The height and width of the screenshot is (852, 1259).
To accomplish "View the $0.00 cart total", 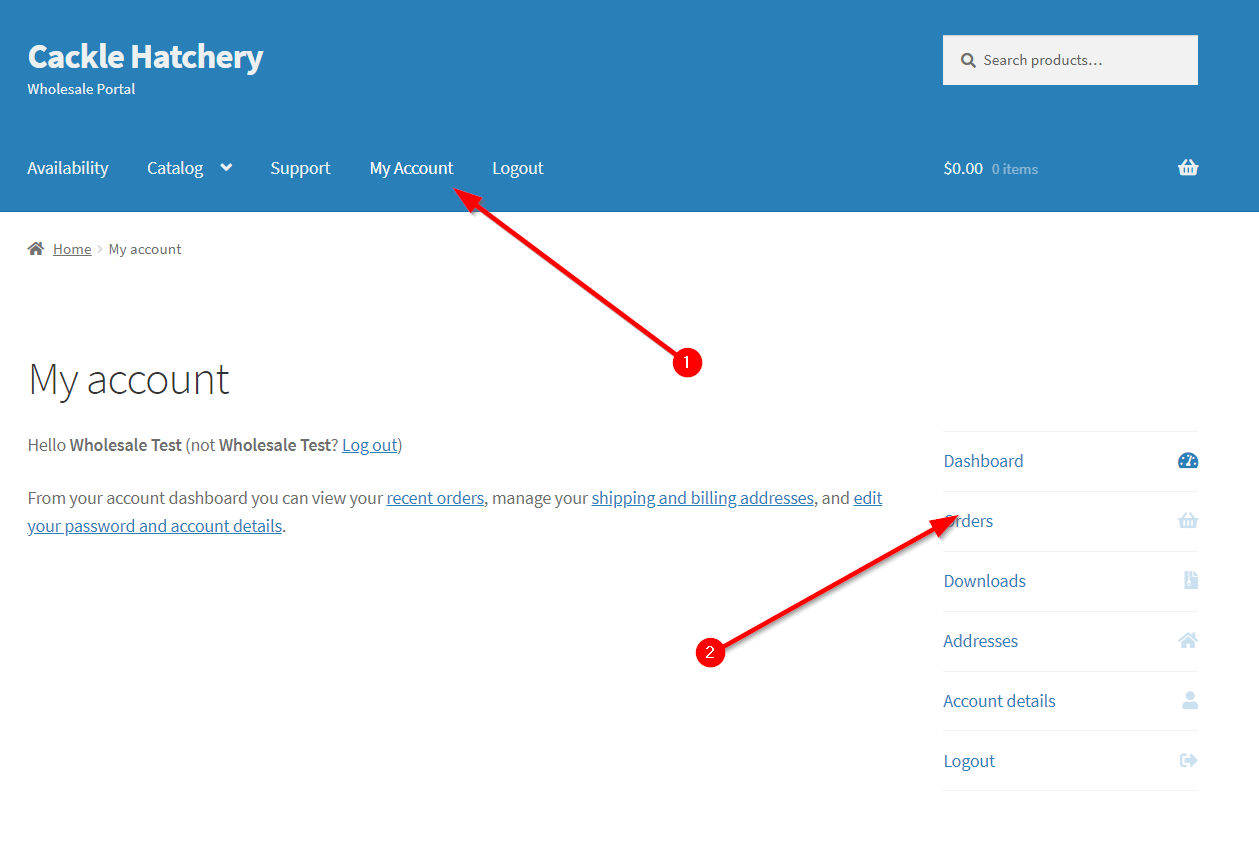I will coord(963,168).
